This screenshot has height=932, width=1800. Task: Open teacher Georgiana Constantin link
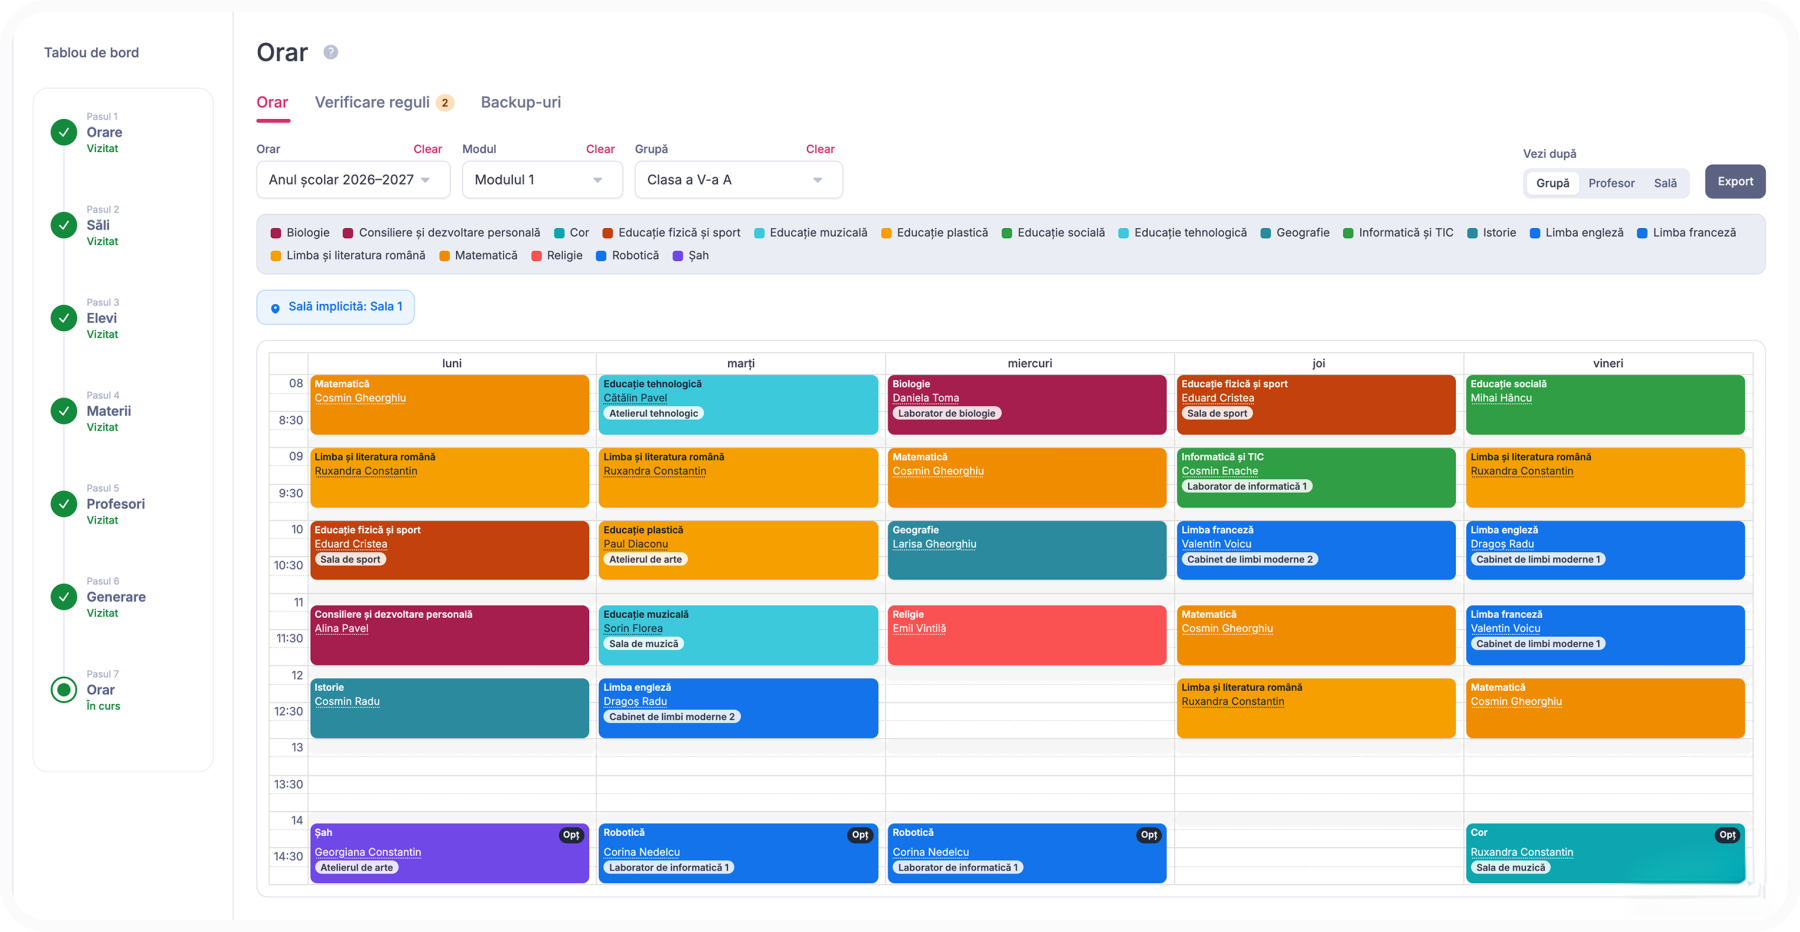368,852
